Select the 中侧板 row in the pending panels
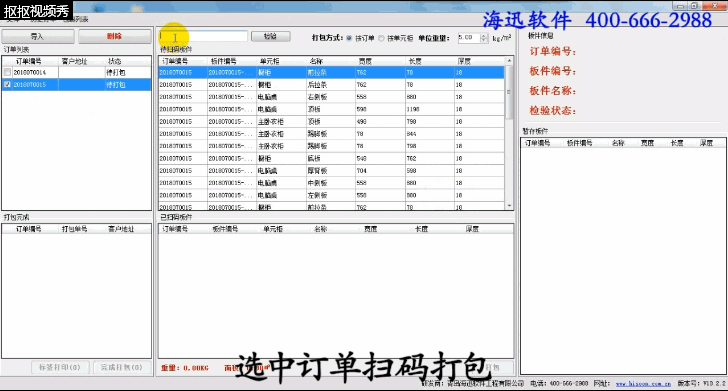Image resolution: width=728 pixels, height=391 pixels. pyautogui.click(x=331, y=183)
